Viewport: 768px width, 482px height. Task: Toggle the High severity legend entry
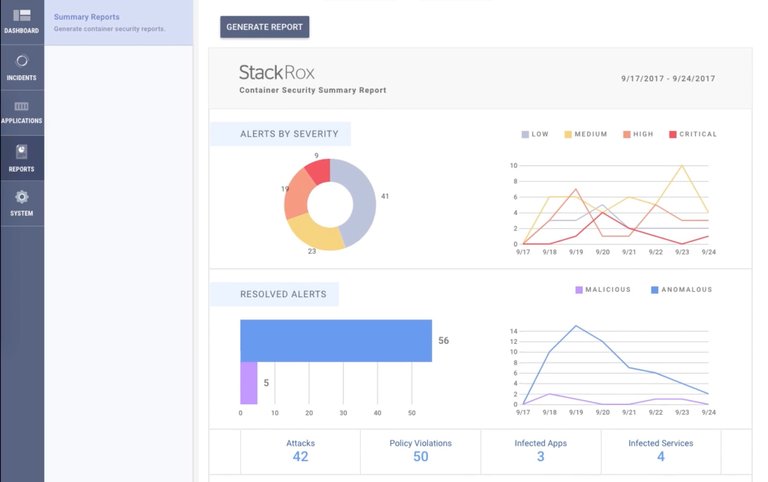(638, 134)
